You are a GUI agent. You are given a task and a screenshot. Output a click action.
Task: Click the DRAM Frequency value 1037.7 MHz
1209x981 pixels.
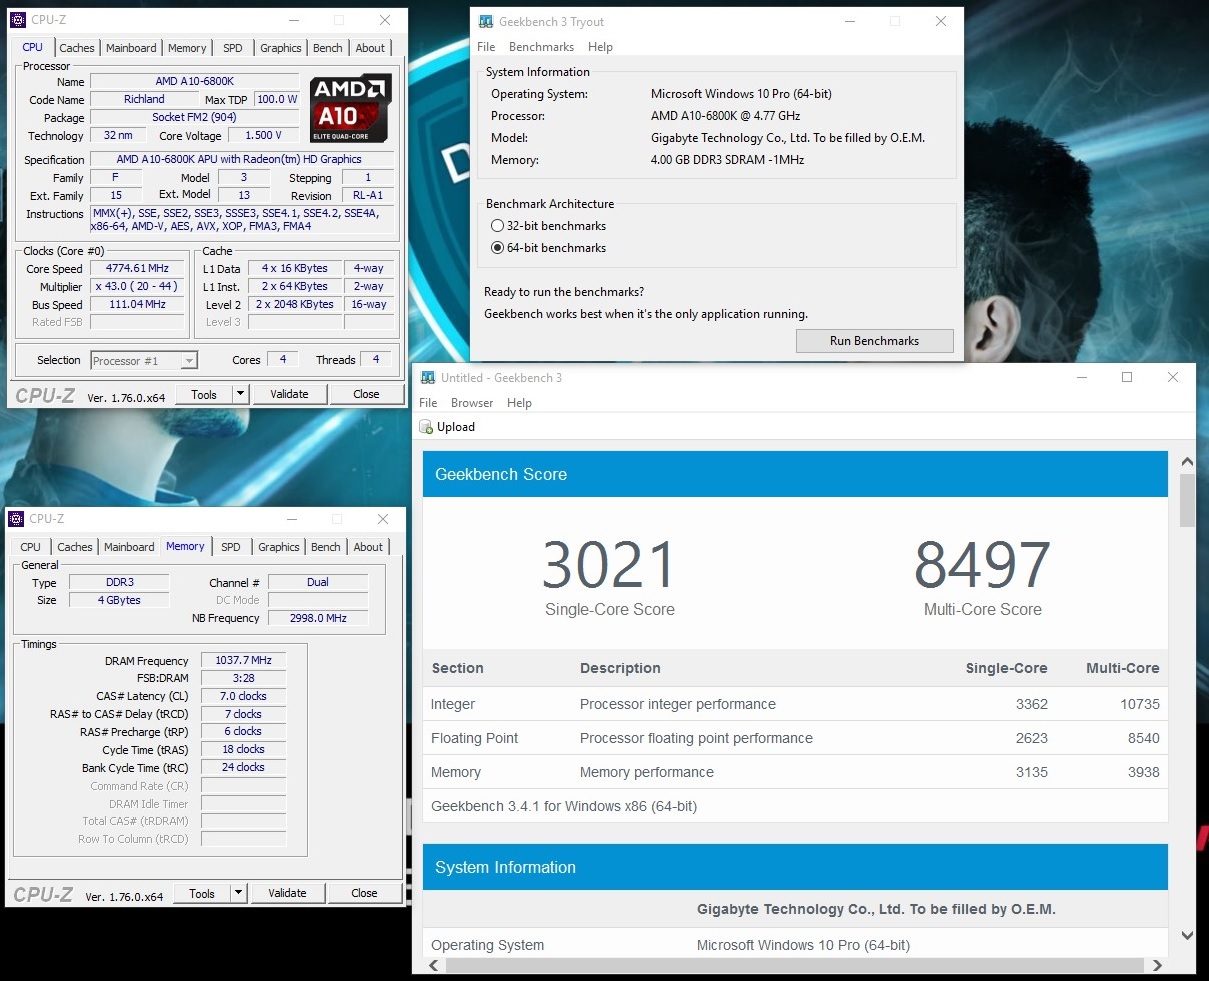(243, 660)
